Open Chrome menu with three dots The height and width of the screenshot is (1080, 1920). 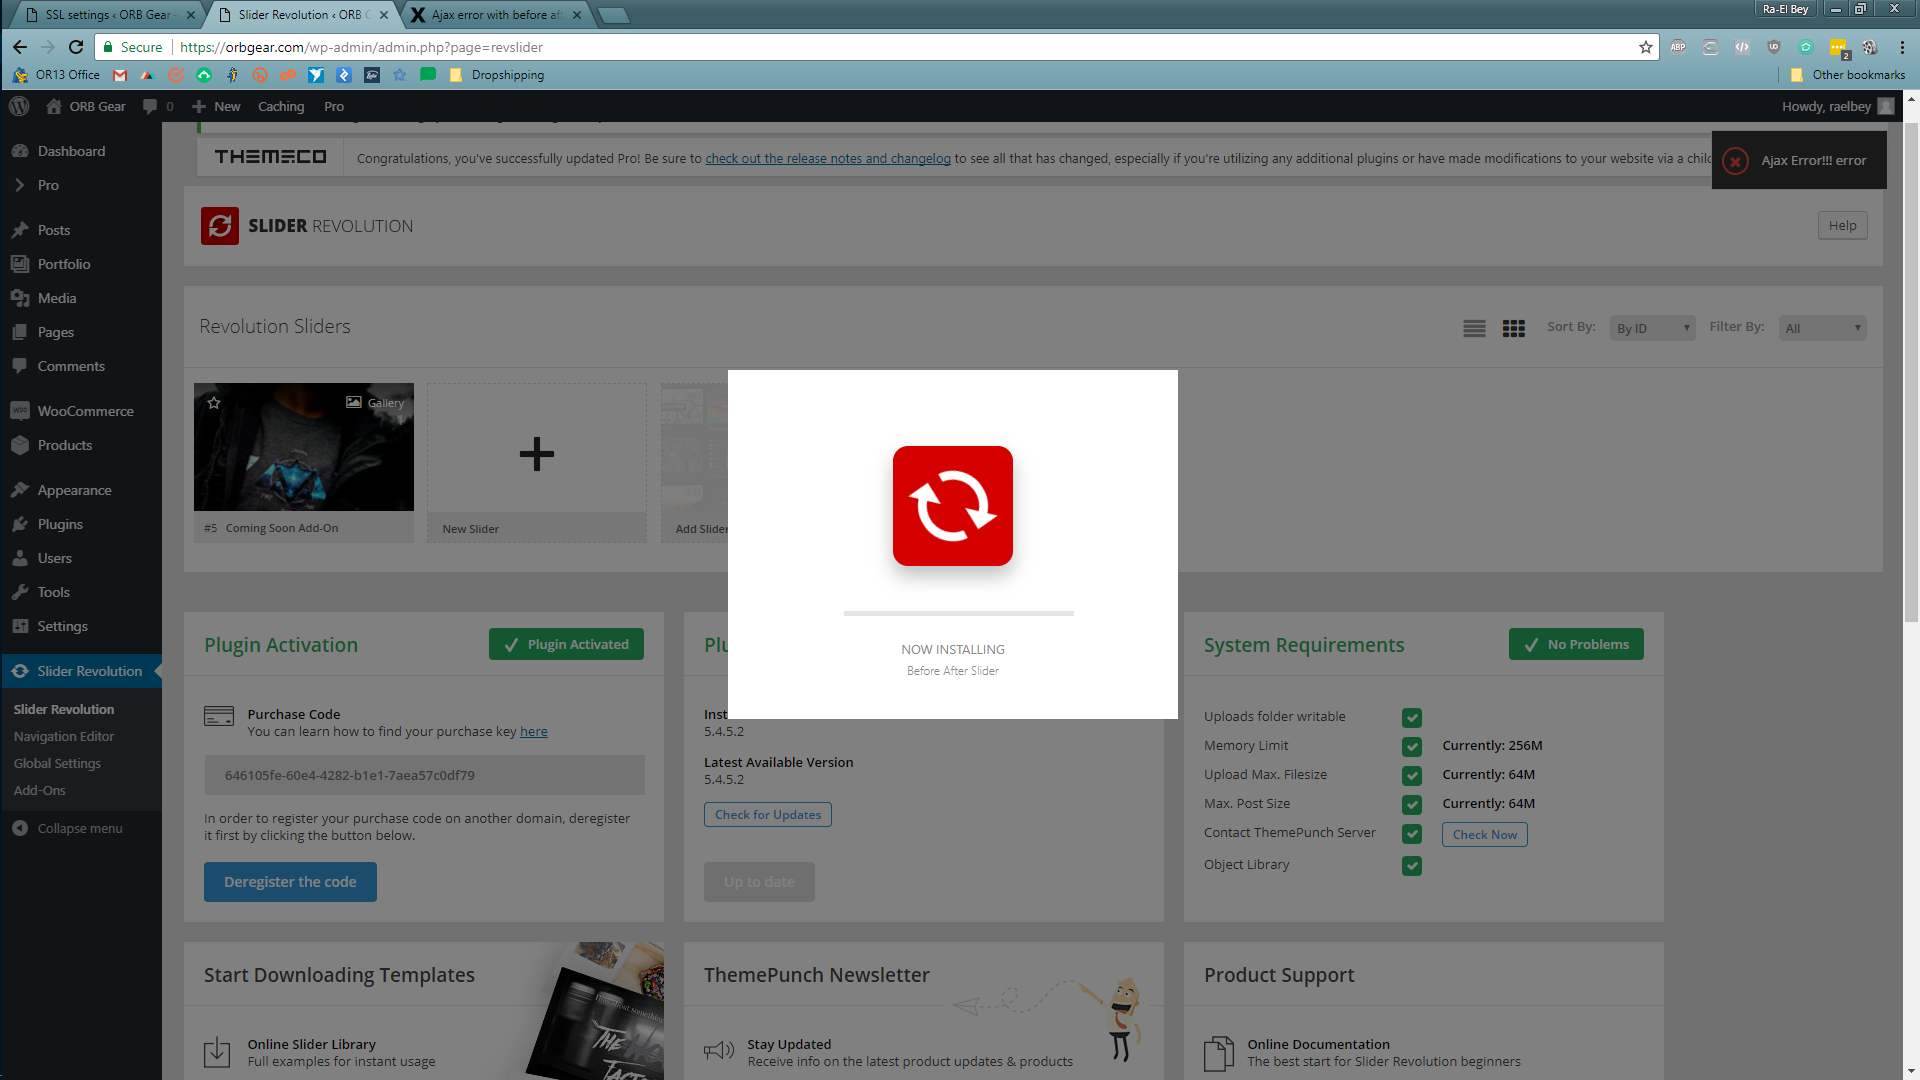(1902, 47)
